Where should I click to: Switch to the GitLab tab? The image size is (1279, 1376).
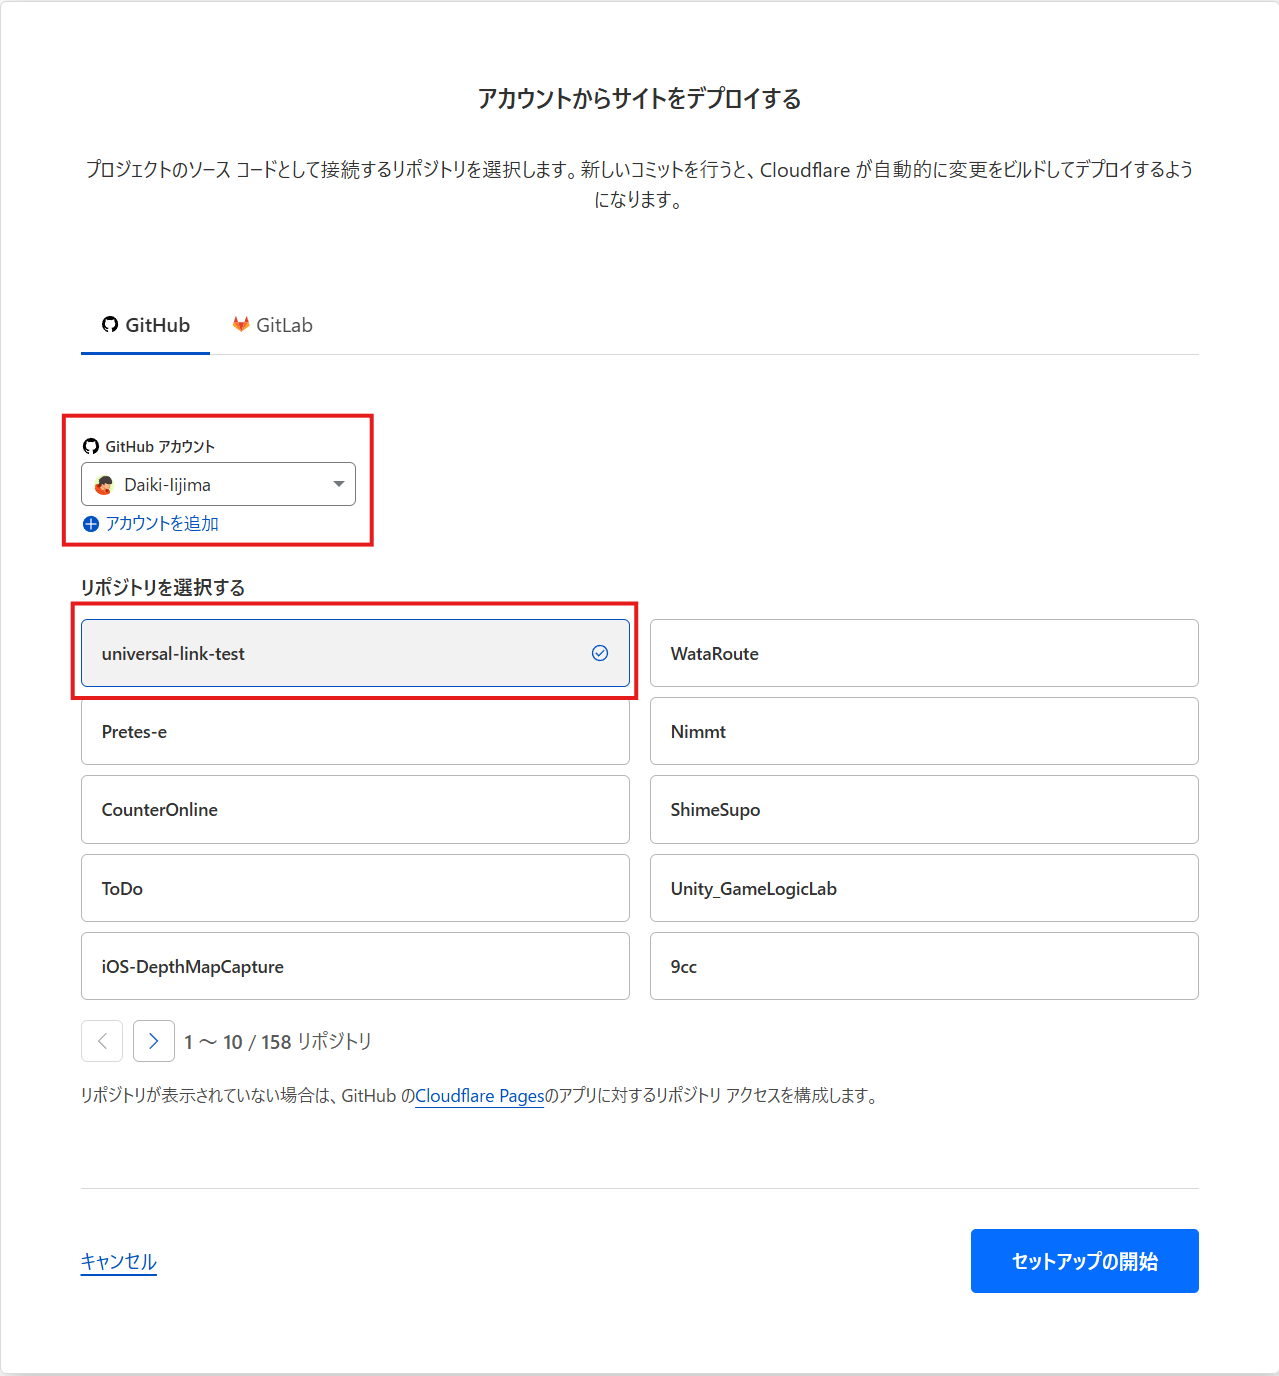272,325
